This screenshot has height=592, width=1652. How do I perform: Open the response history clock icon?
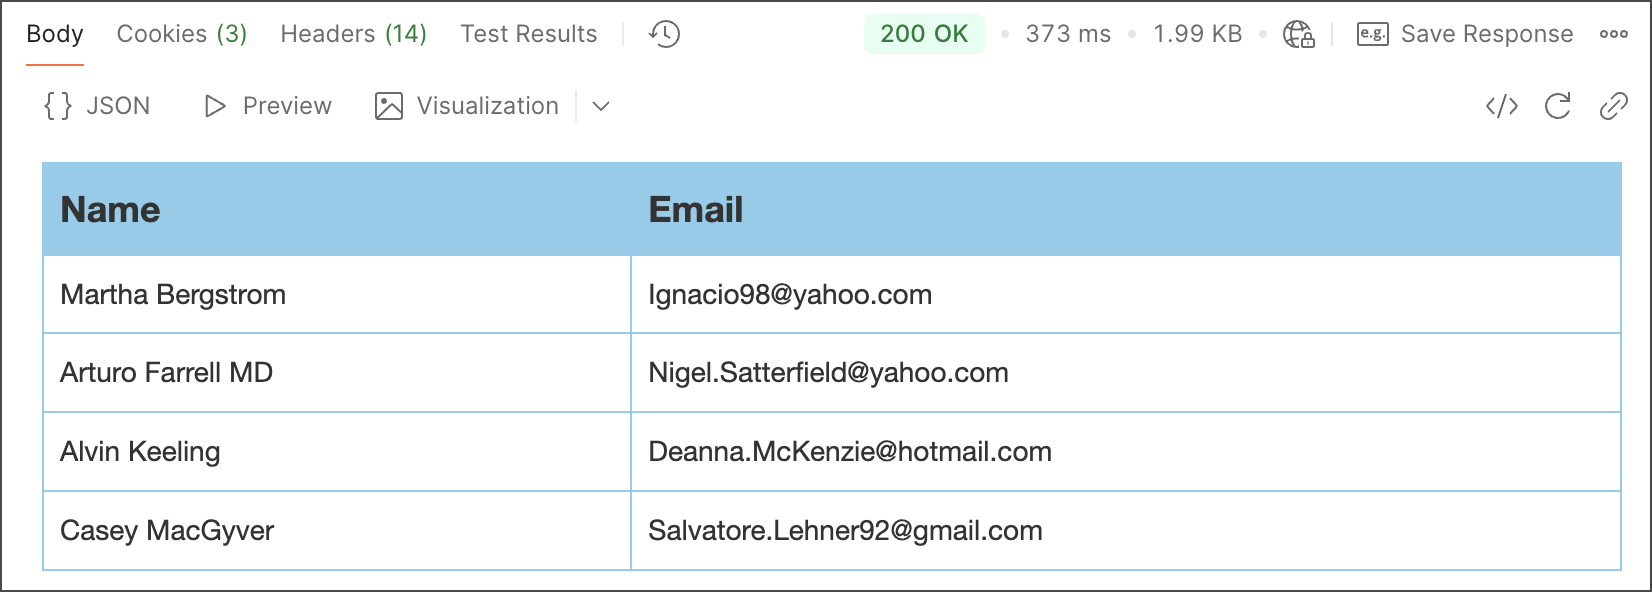pyautogui.click(x=664, y=34)
